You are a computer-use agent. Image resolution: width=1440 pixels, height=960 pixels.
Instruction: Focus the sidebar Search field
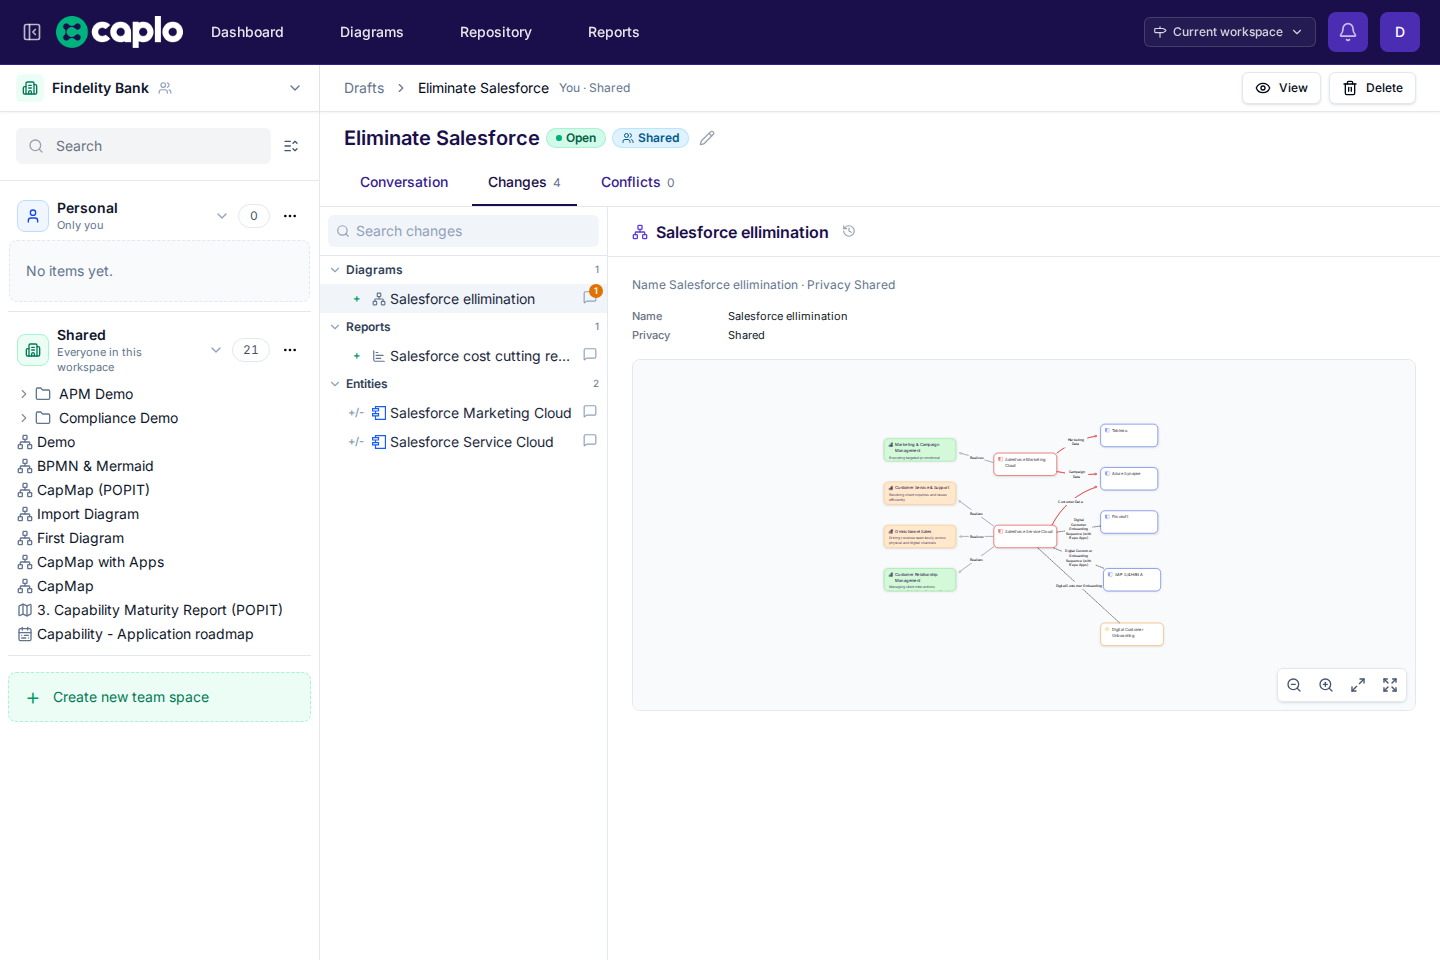143,146
